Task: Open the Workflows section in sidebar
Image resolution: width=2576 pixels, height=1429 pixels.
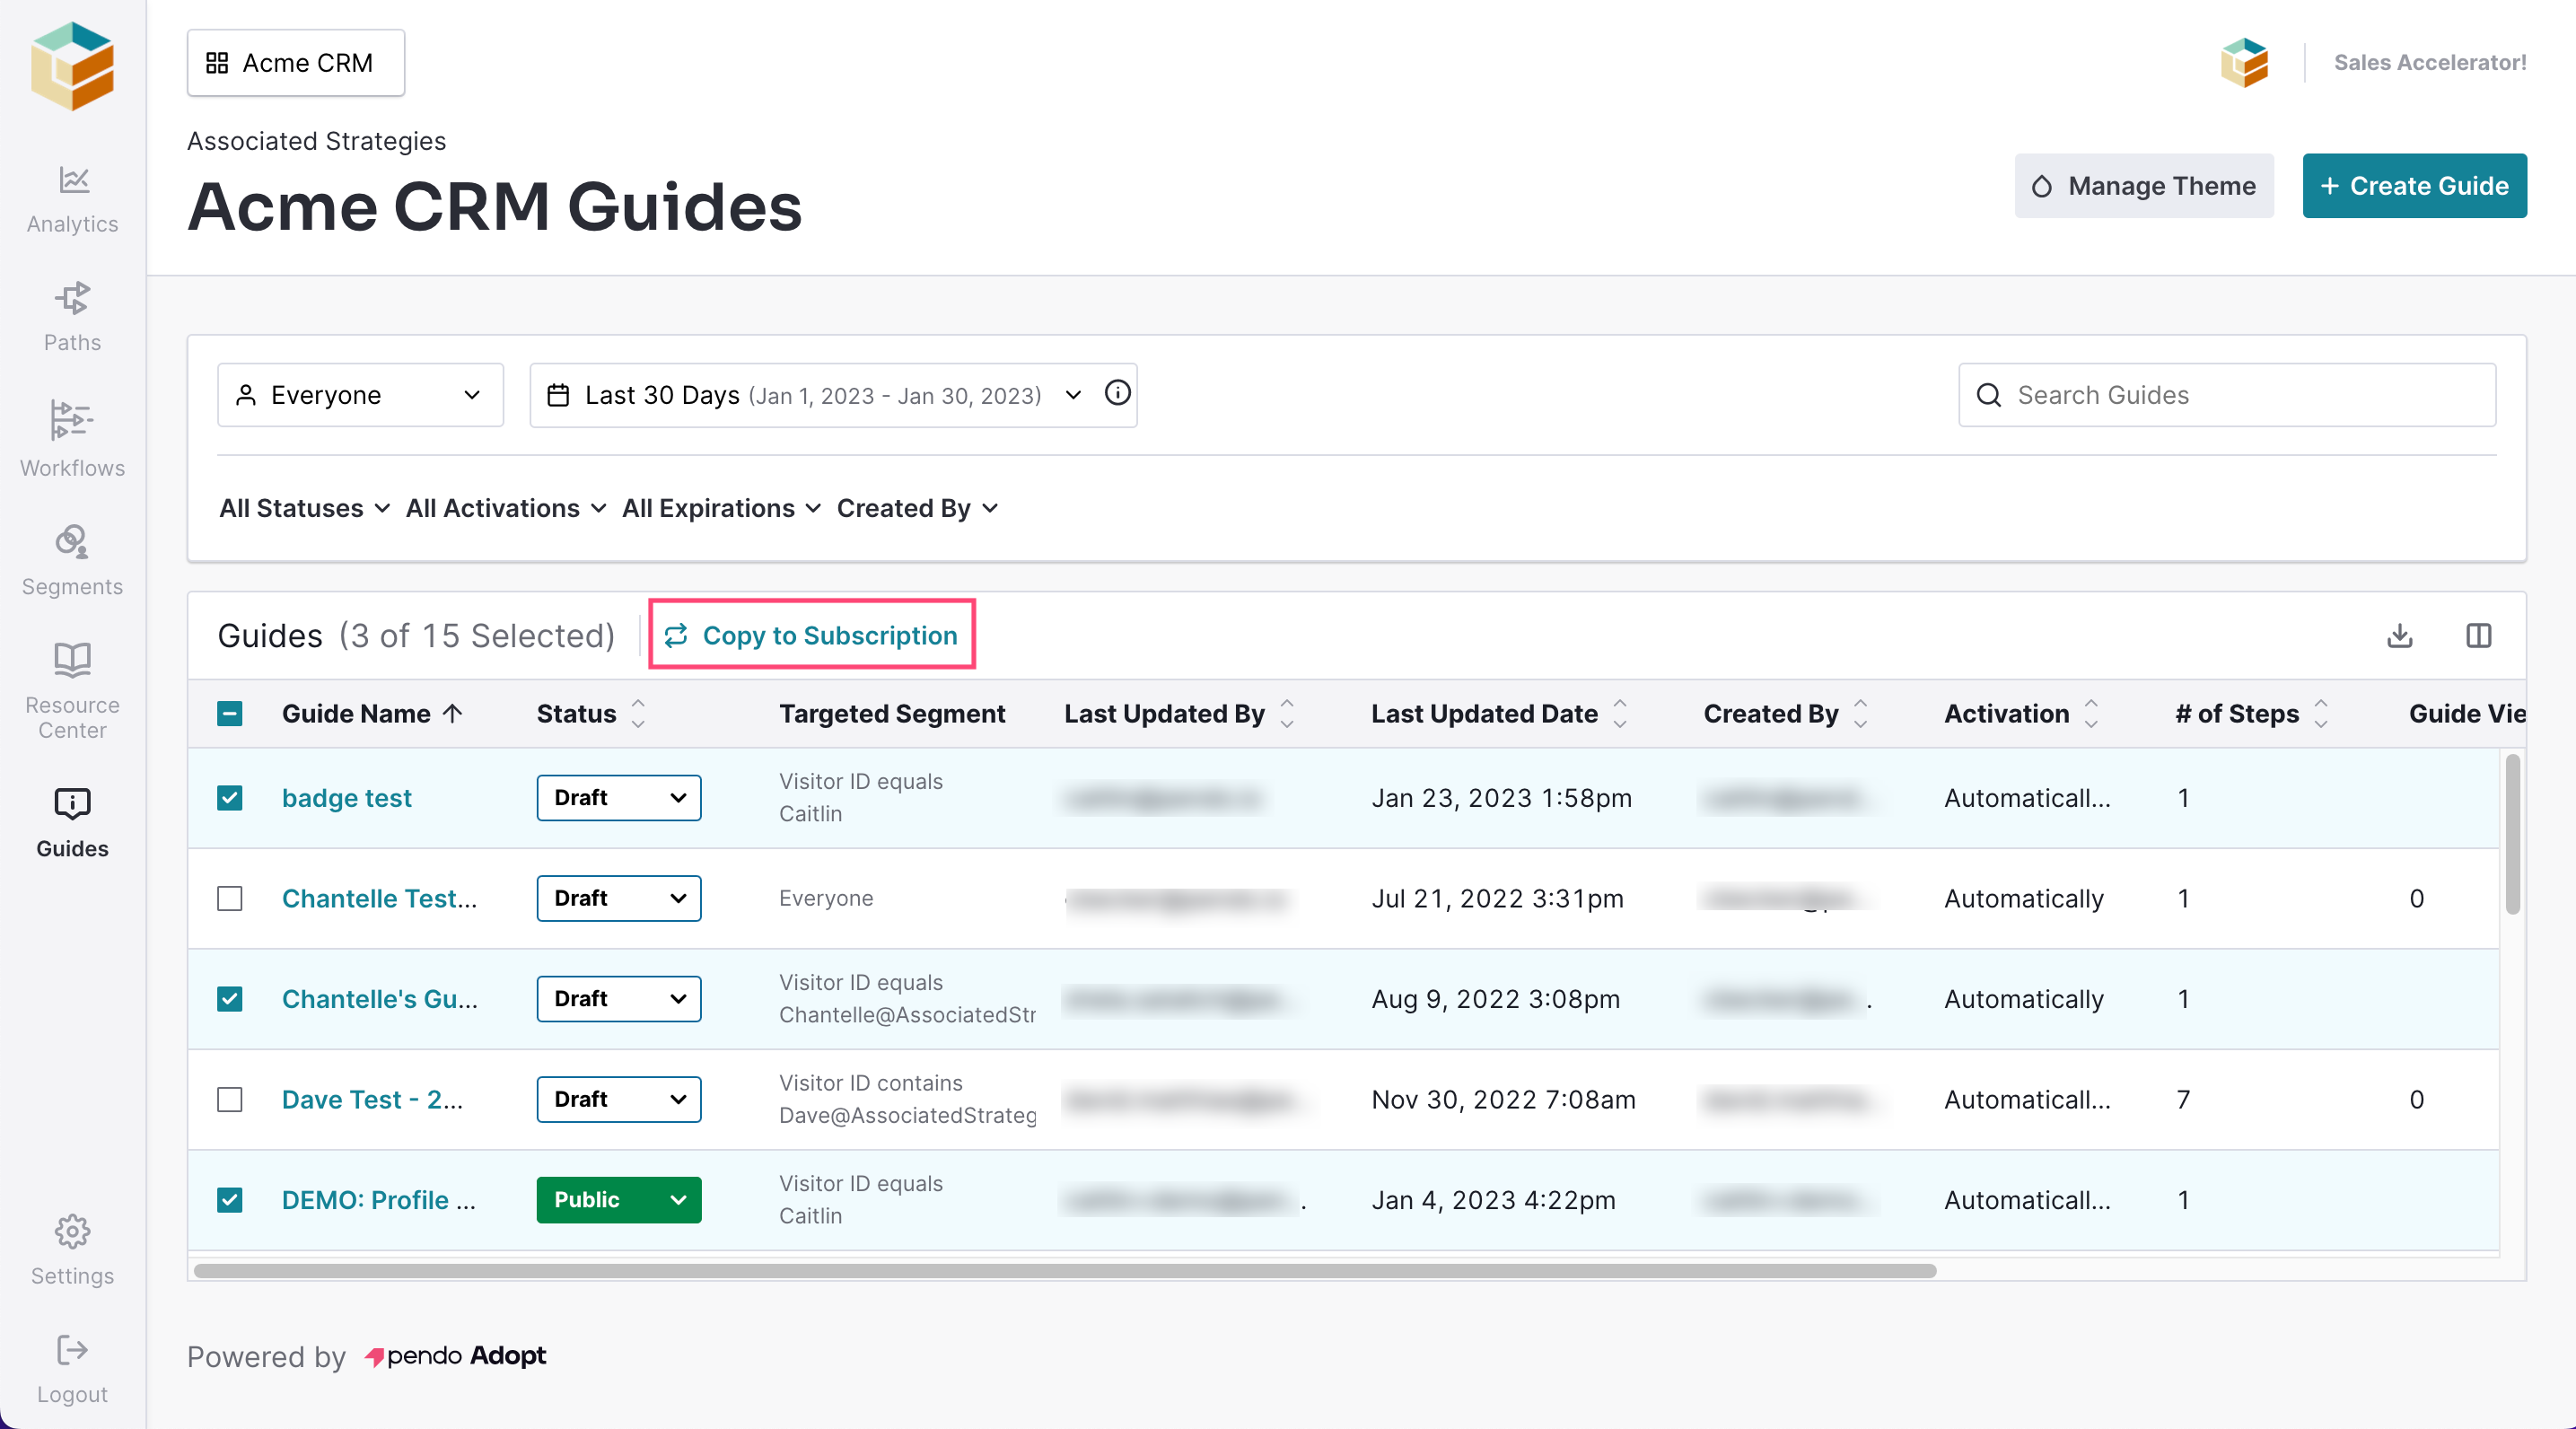Action: coord(72,440)
